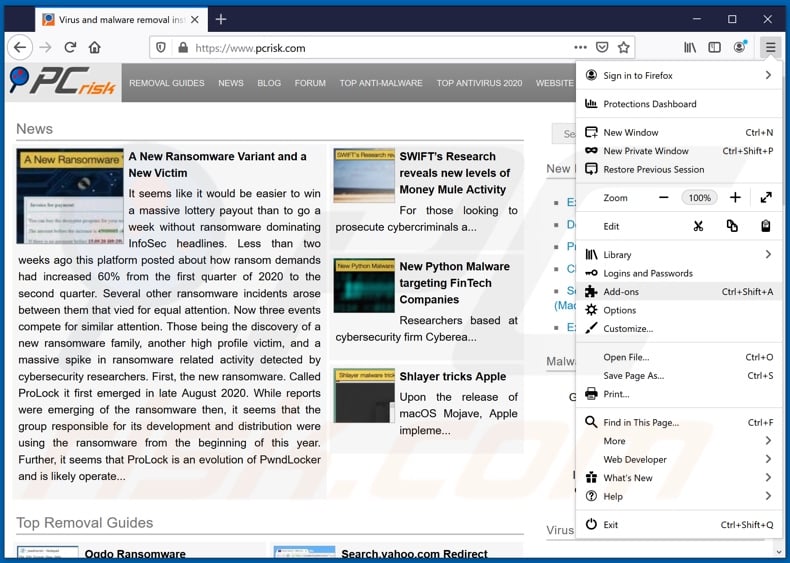Expand the Help submenu

click(679, 496)
